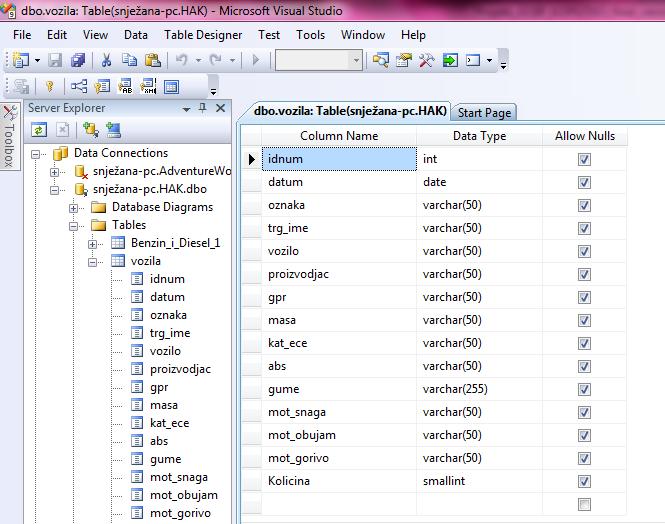665x524 pixels.
Task: Toggle Allow Nulls for mot_gorivo
Action: (x=584, y=458)
